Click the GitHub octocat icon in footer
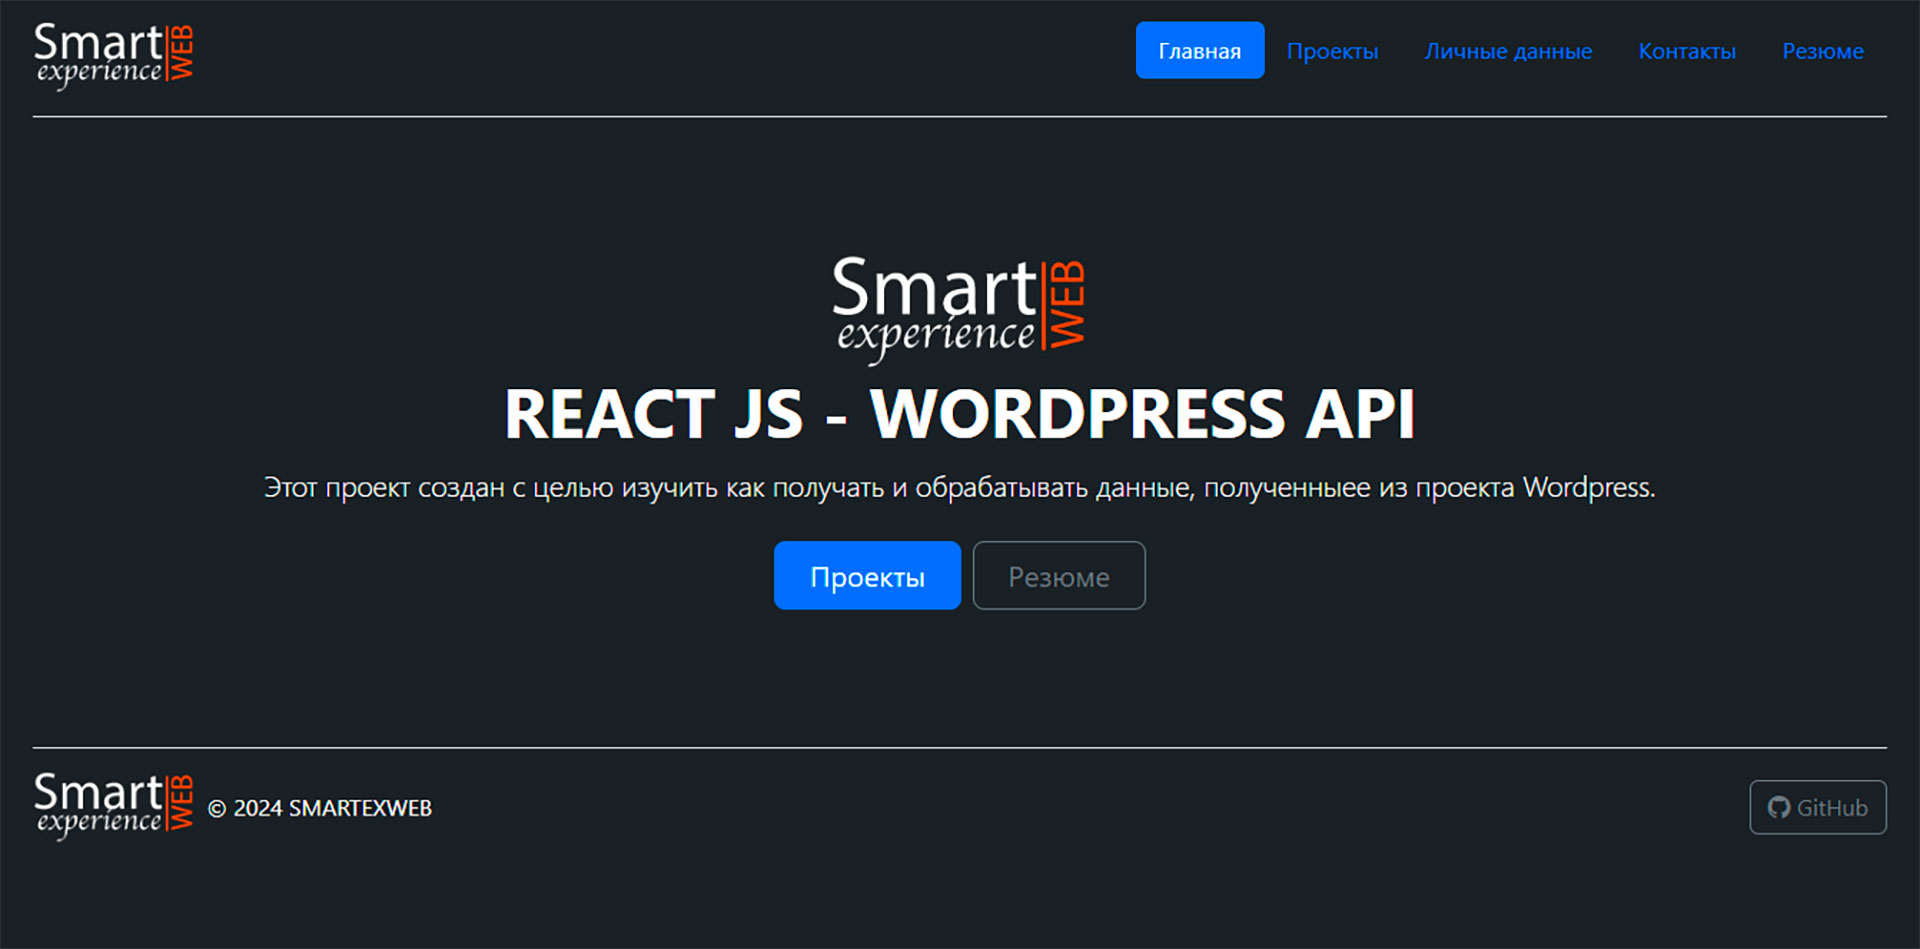1920x949 pixels. click(1778, 807)
